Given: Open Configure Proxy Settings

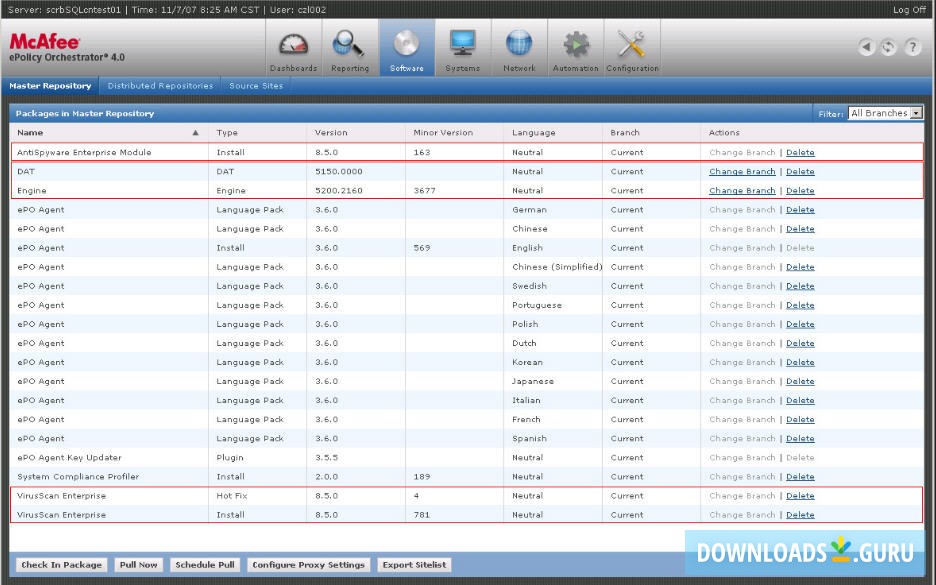Looking at the screenshot, I should pyautogui.click(x=309, y=565).
